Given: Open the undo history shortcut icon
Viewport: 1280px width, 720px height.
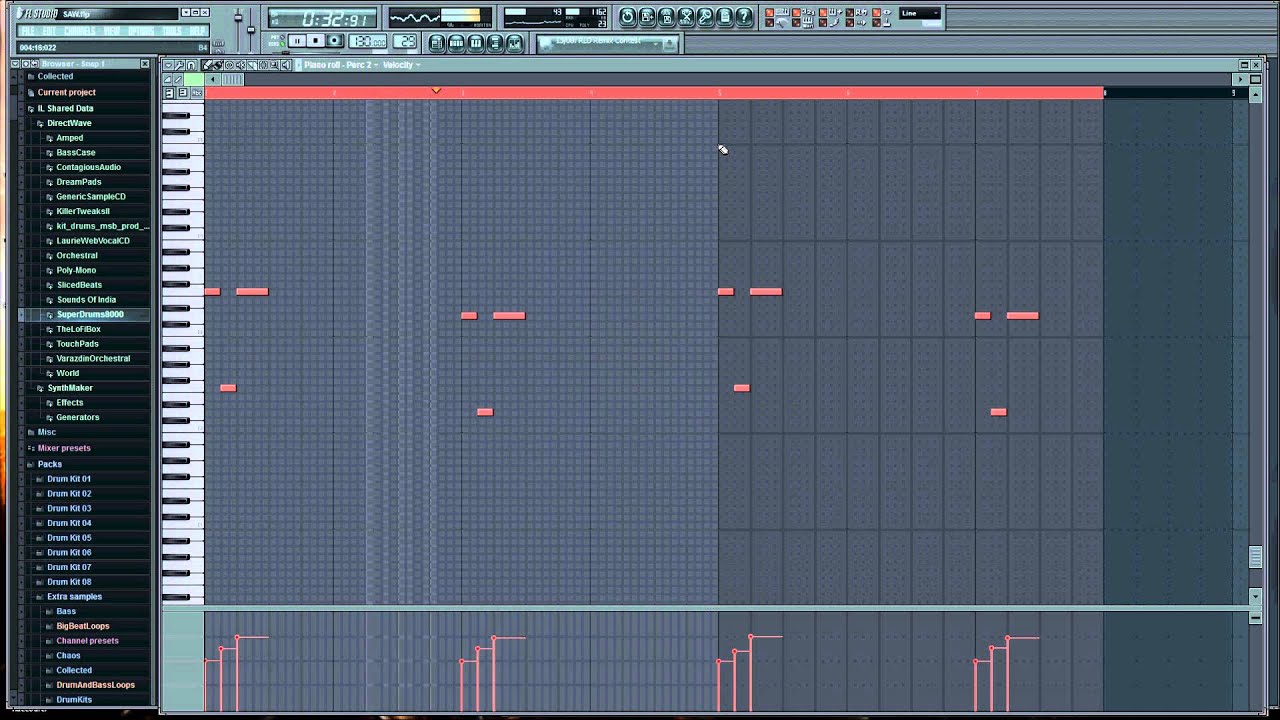Looking at the screenshot, I should (x=627, y=16).
